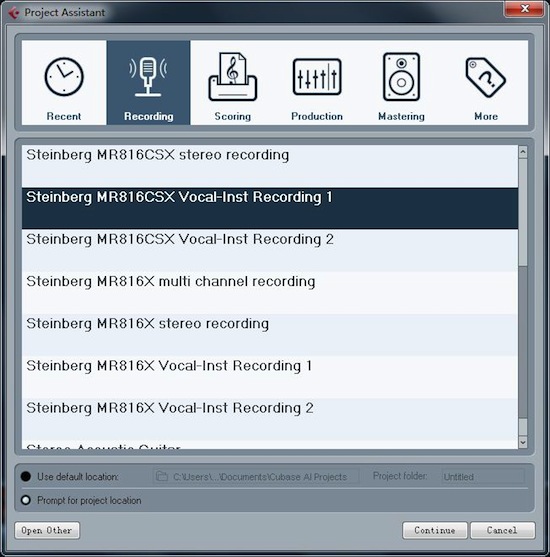550x557 pixels.
Task: Click the Project folder name field
Action: pyautogui.click(x=483, y=476)
